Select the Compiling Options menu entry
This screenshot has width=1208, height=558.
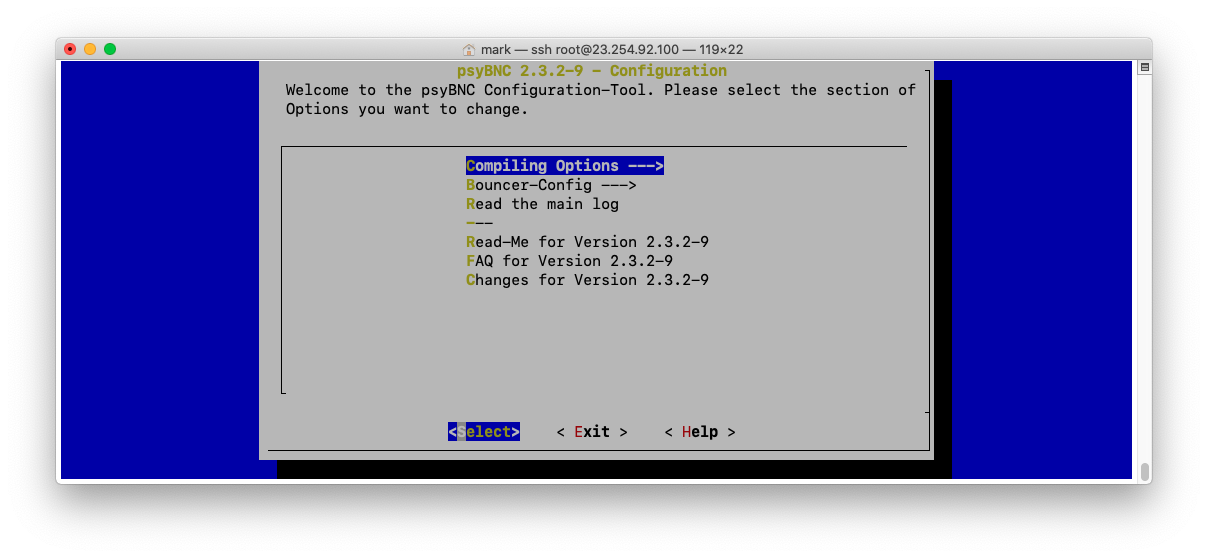pos(565,166)
